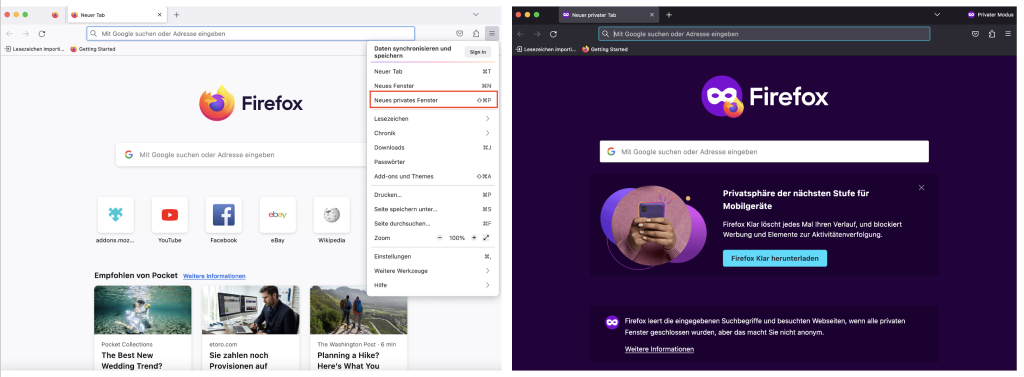Select Seite durchsuchen menu entry
Screen dimensions: 1024x377
click(x=433, y=223)
